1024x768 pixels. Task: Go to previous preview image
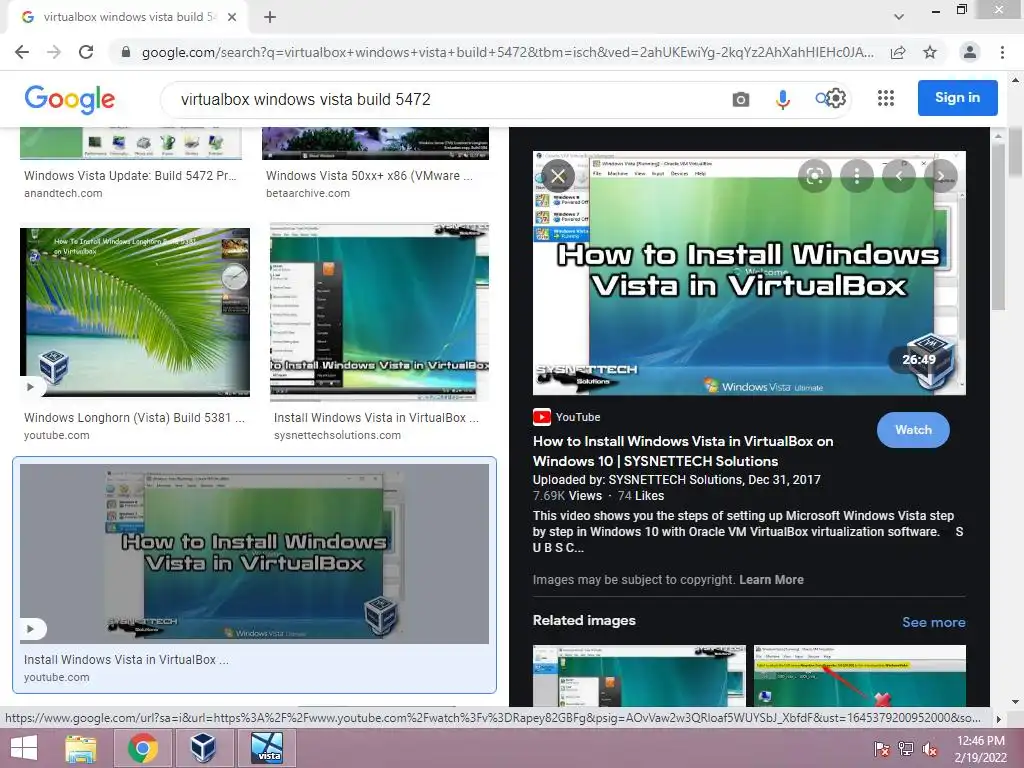pyautogui.click(x=899, y=176)
